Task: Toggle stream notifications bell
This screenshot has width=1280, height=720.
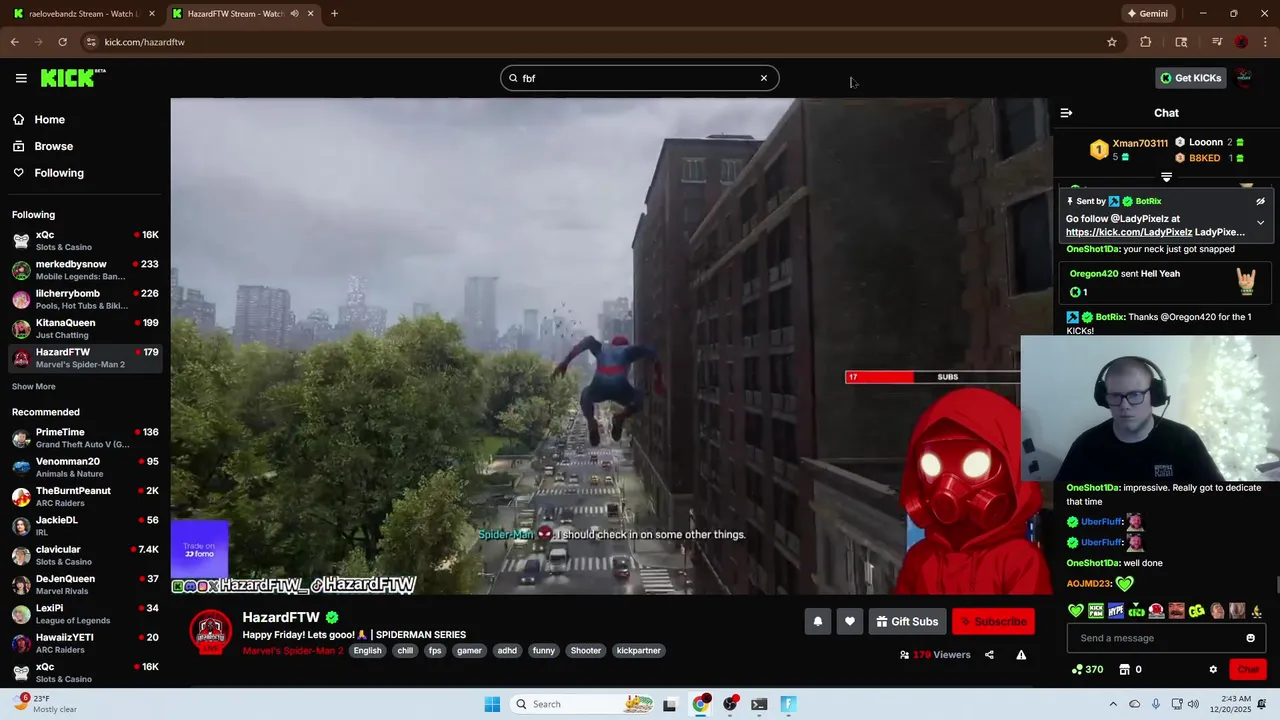Action: [818, 622]
